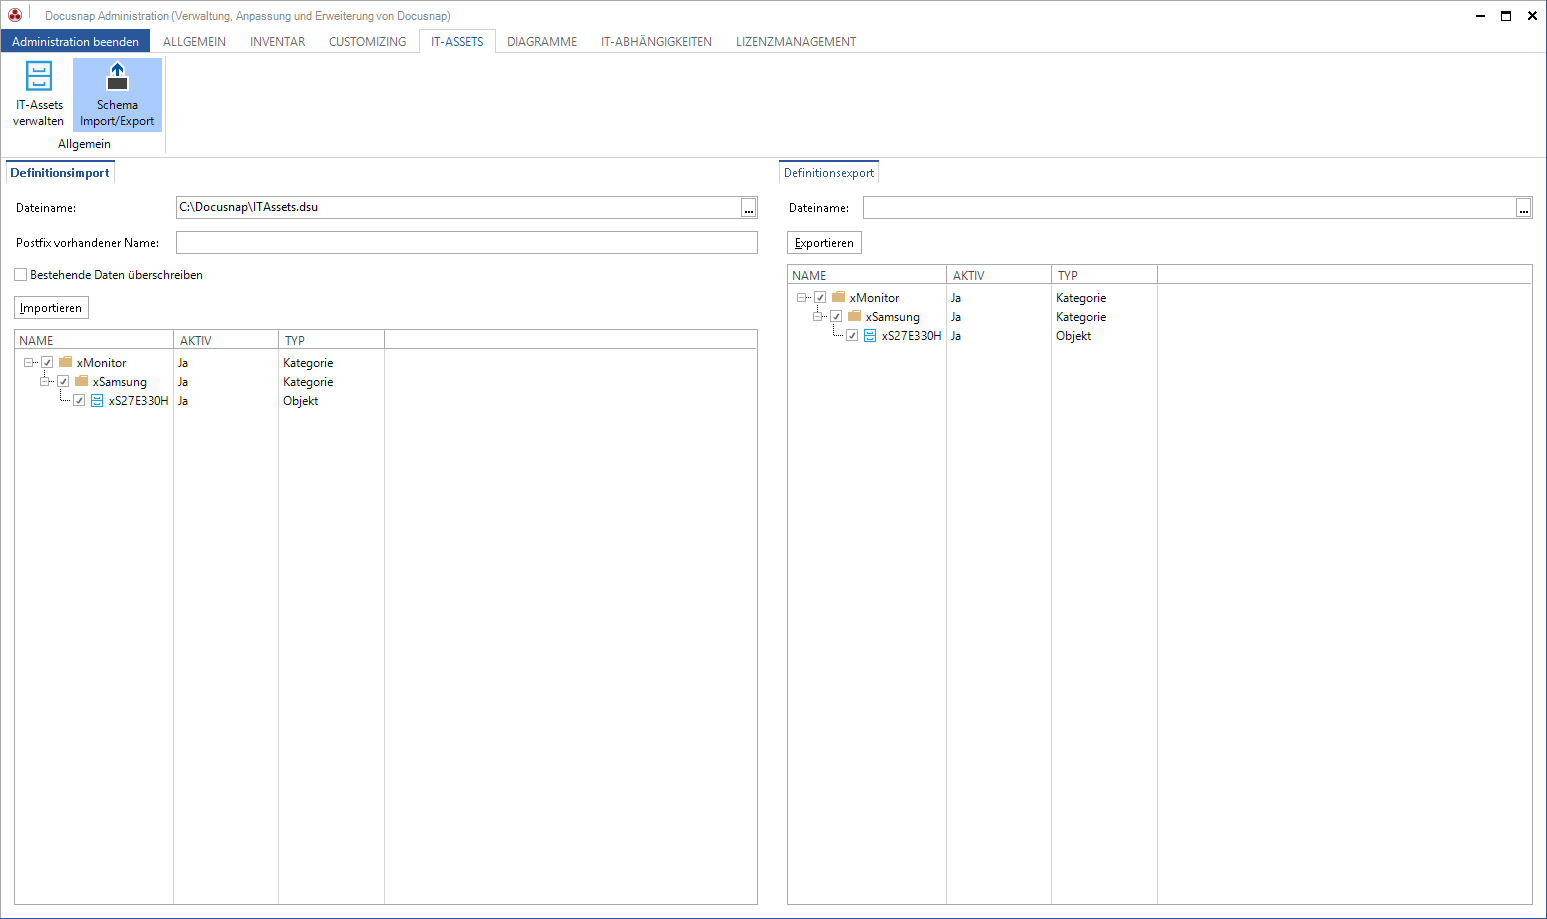This screenshot has width=1547, height=919.
Task: Uncheck xMonitor in the export tree
Action: coord(820,297)
